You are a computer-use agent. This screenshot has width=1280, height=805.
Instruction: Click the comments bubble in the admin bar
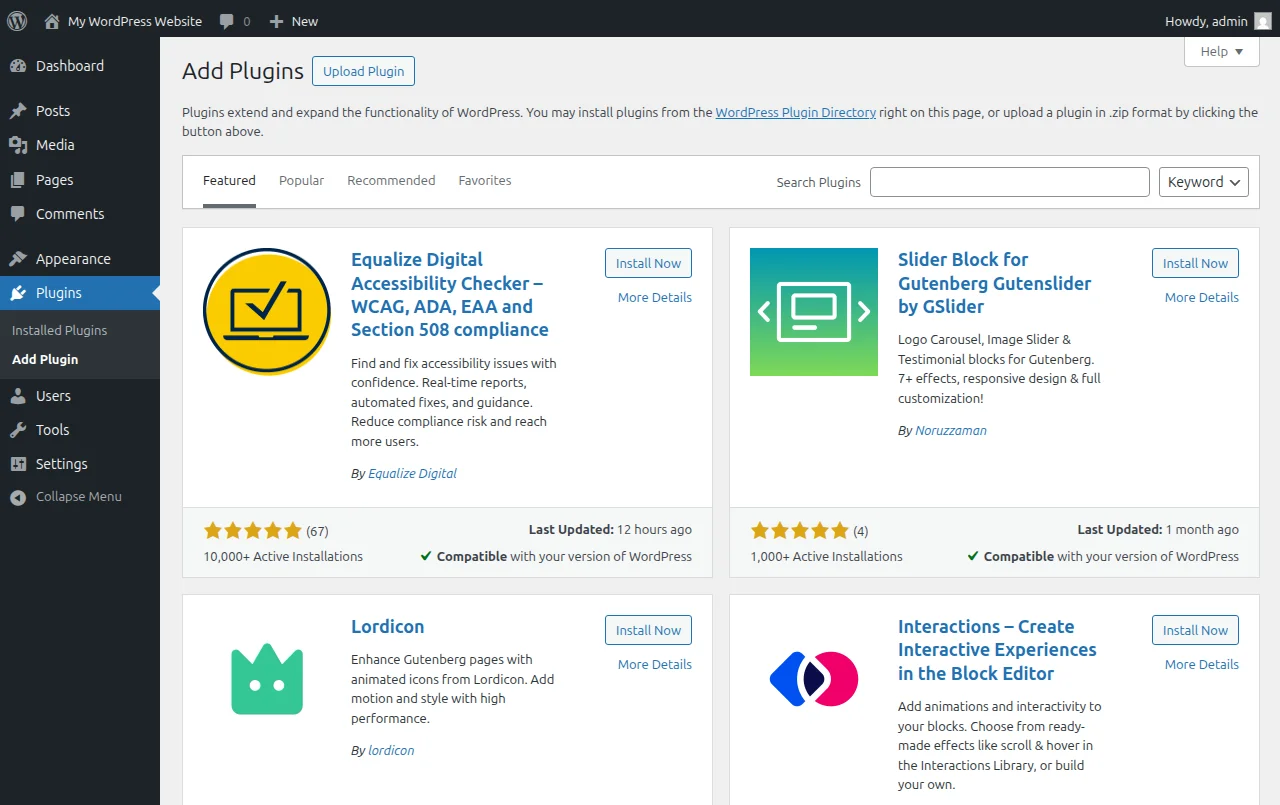(x=228, y=20)
